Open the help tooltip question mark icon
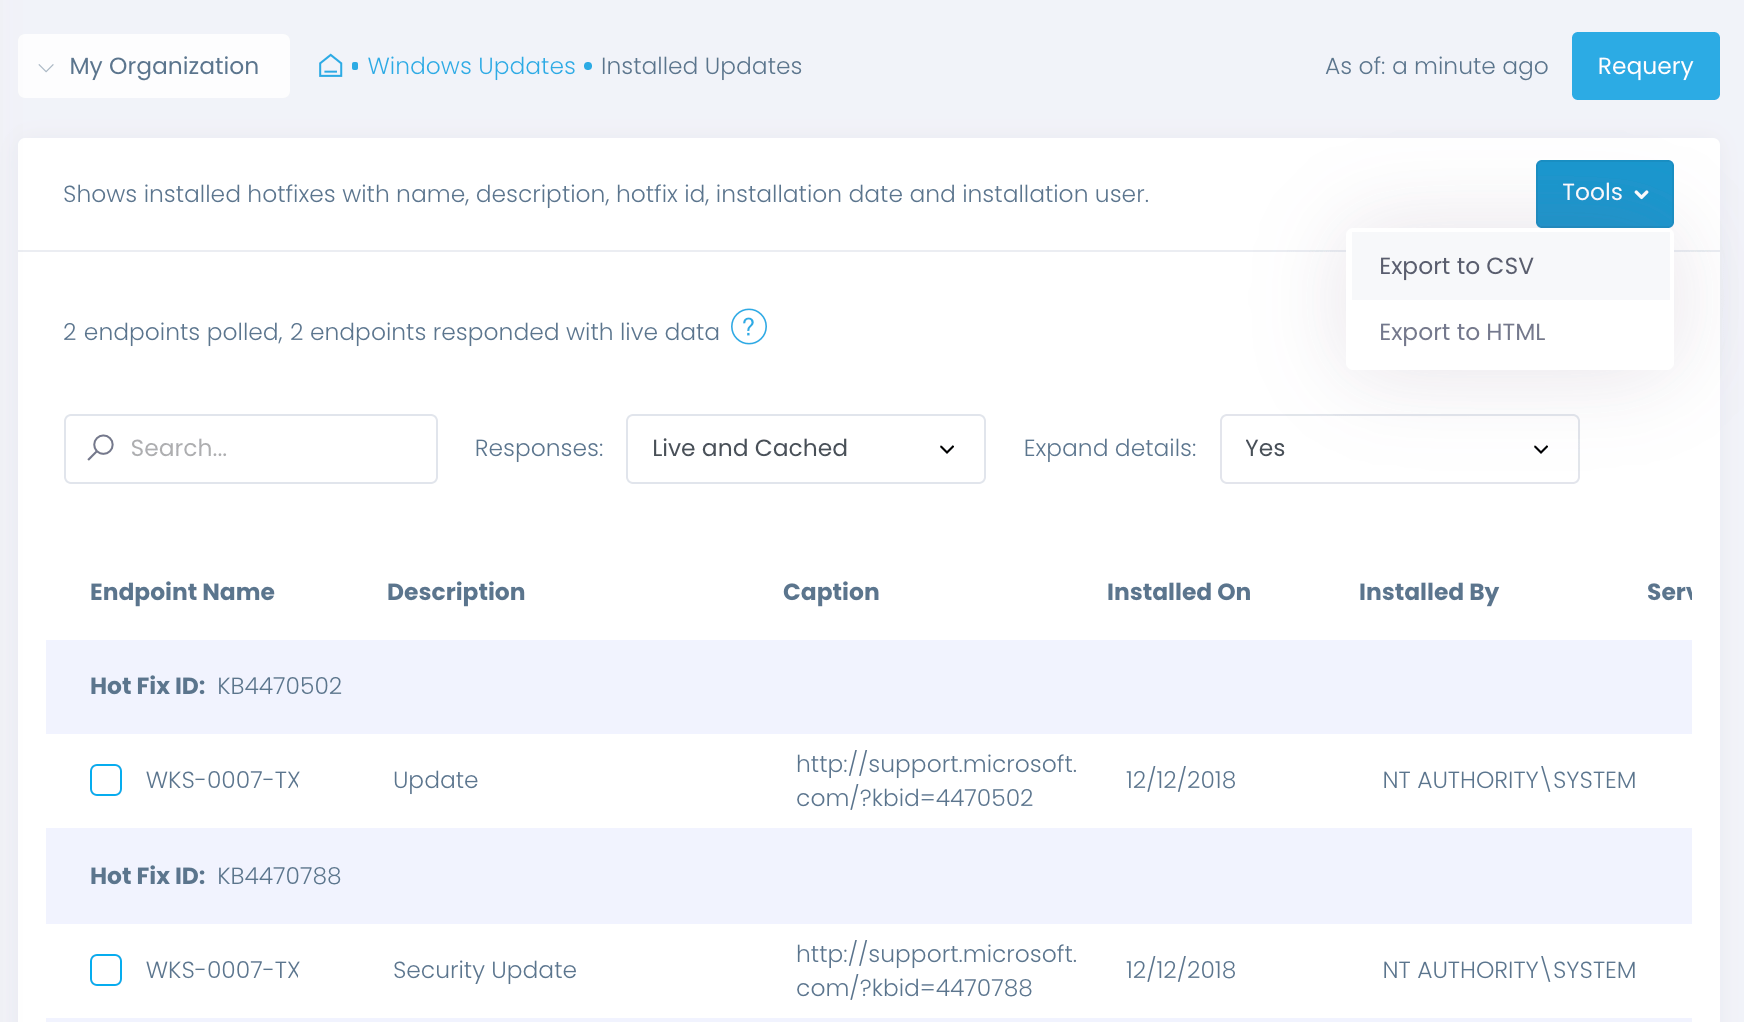The image size is (1744, 1022). coord(750,327)
